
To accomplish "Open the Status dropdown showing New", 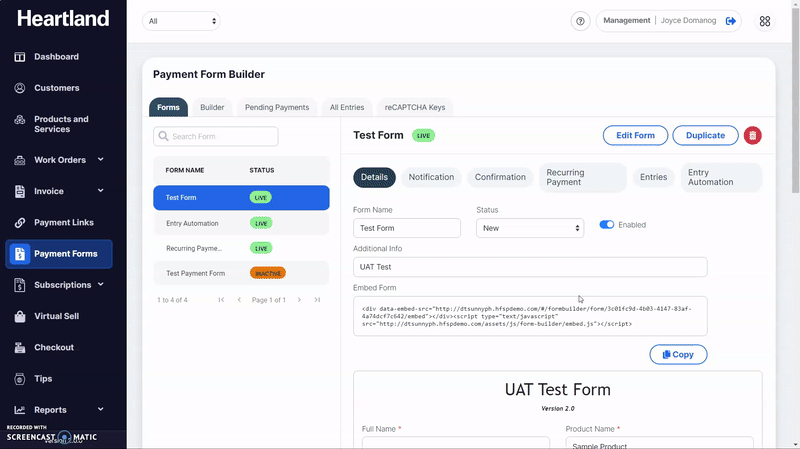I will pyautogui.click(x=530, y=228).
